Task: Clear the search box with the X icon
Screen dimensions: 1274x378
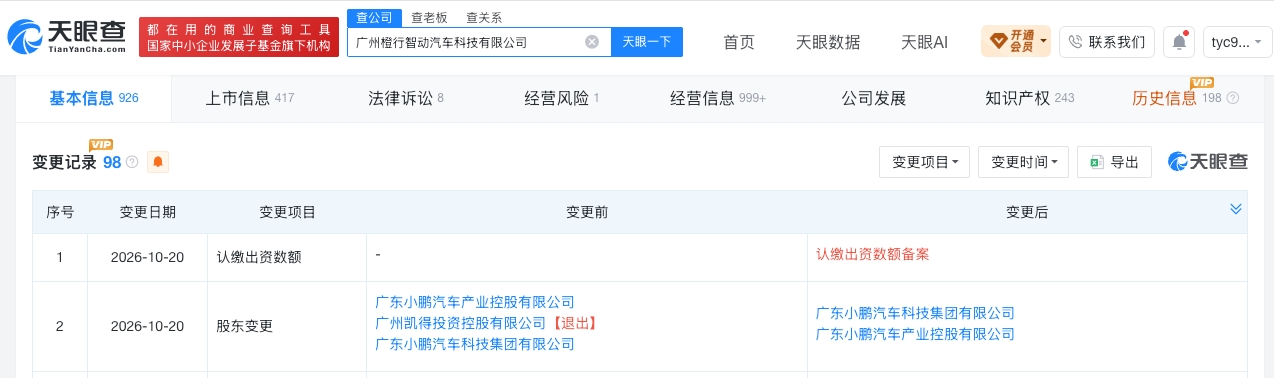Action: pyautogui.click(x=591, y=42)
